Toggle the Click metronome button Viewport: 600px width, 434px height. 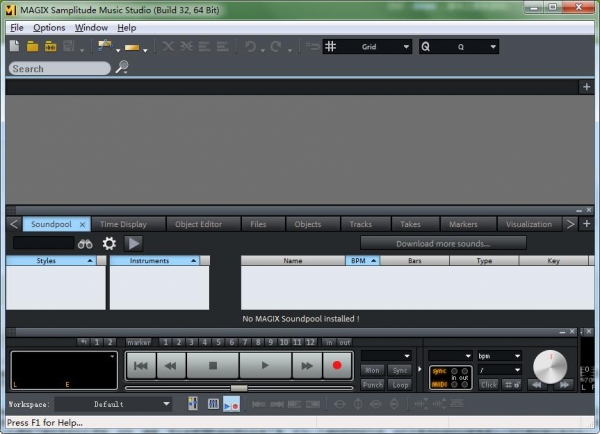click(489, 385)
